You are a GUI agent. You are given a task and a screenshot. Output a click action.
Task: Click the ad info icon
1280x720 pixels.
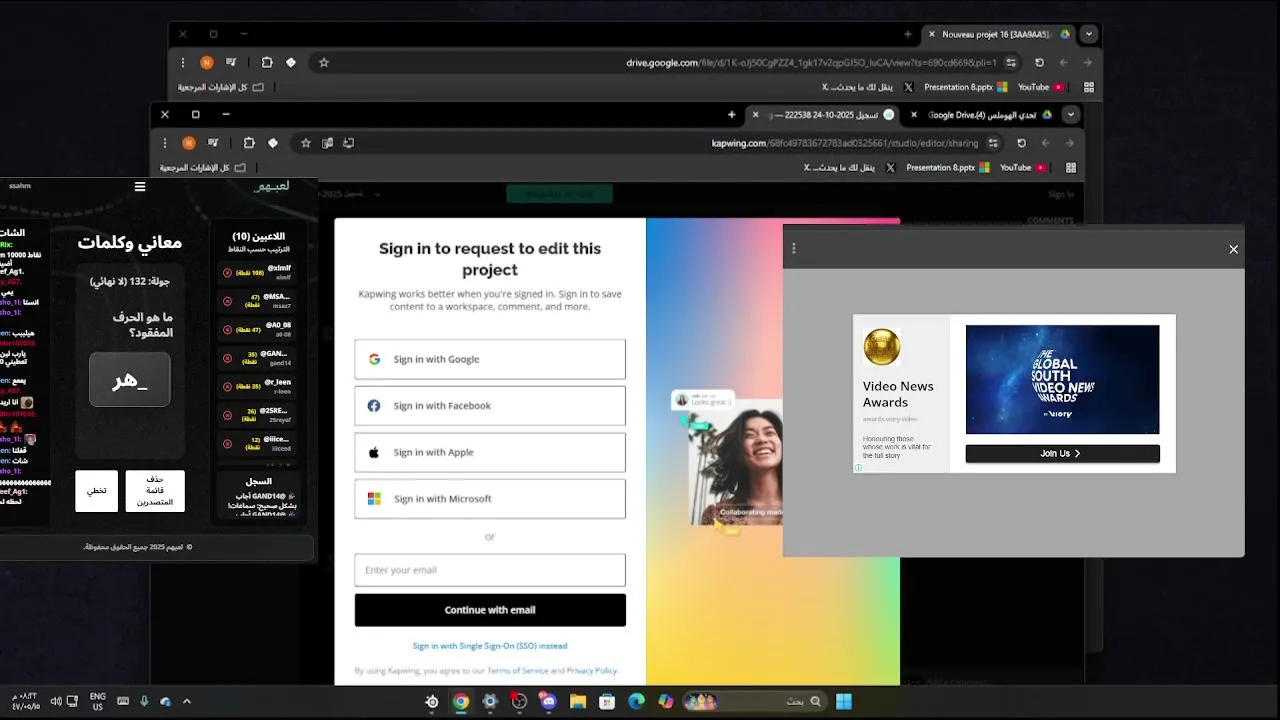coord(858,467)
